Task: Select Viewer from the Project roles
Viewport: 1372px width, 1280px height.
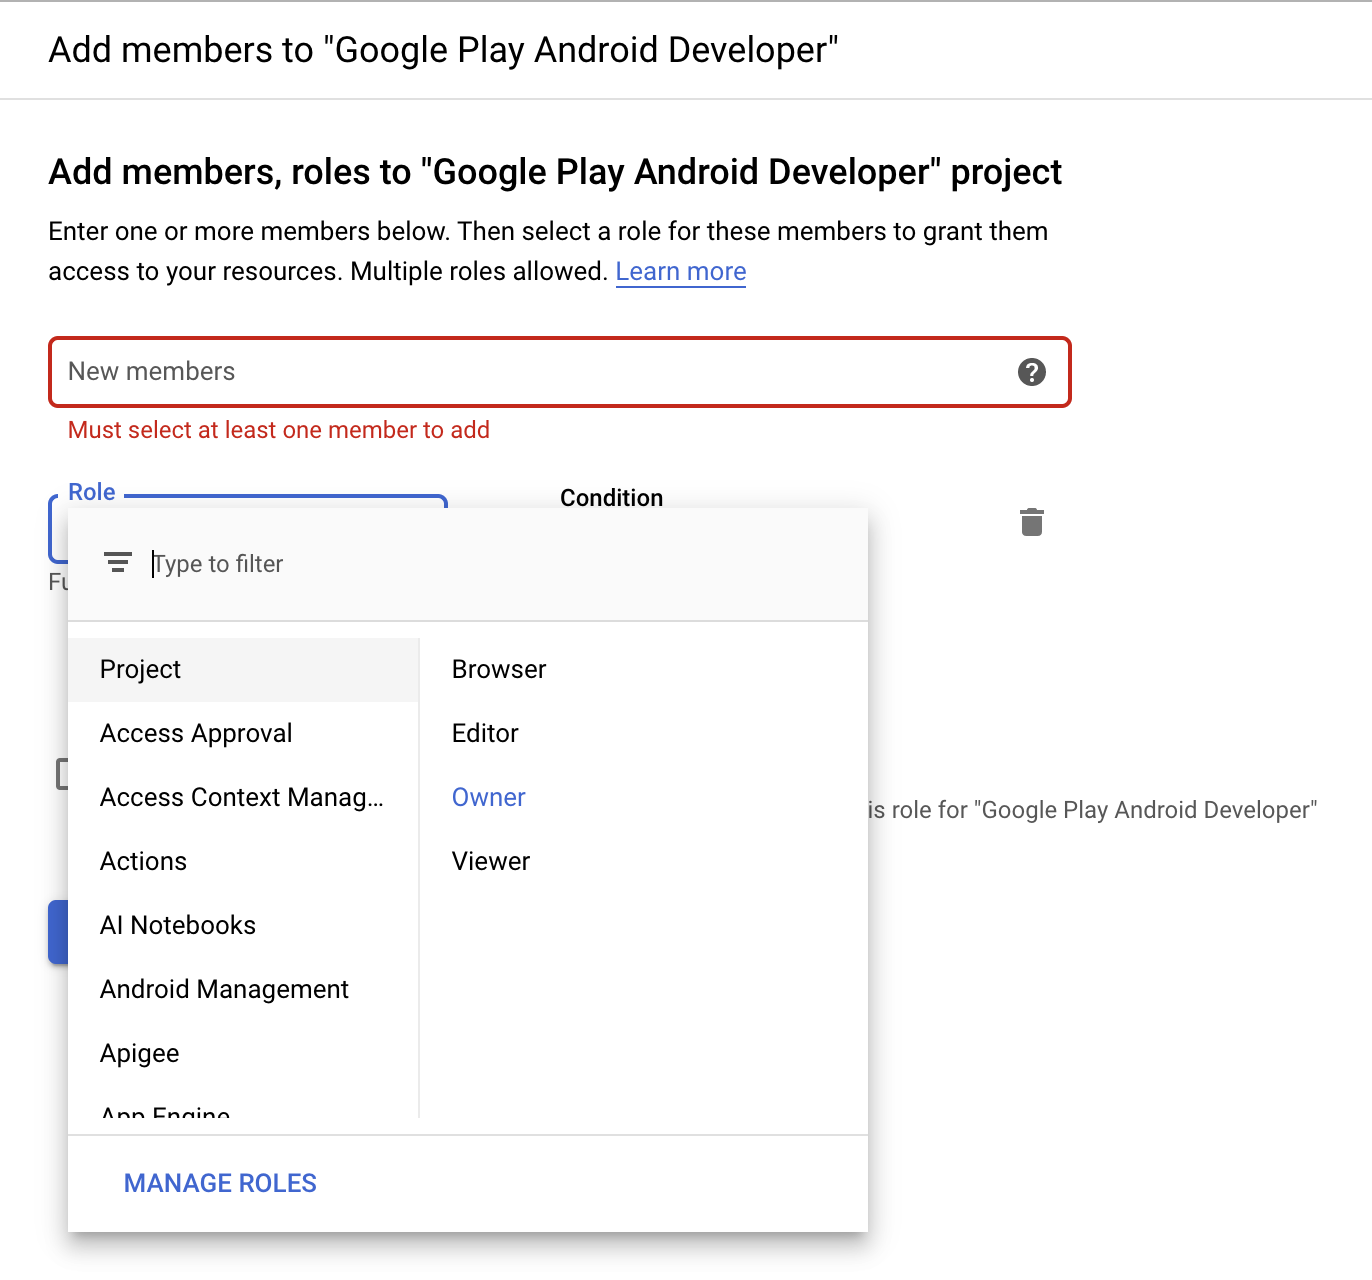Action: point(490,861)
